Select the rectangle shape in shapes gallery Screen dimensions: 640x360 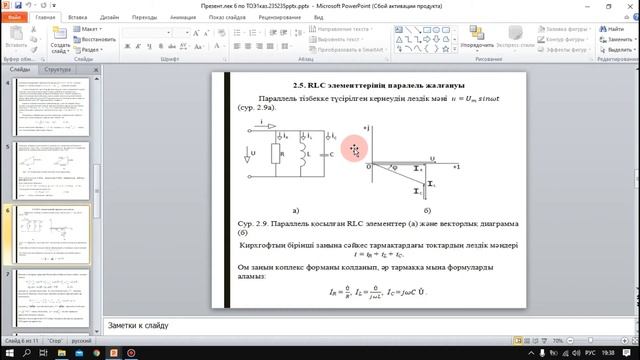coord(427,30)
